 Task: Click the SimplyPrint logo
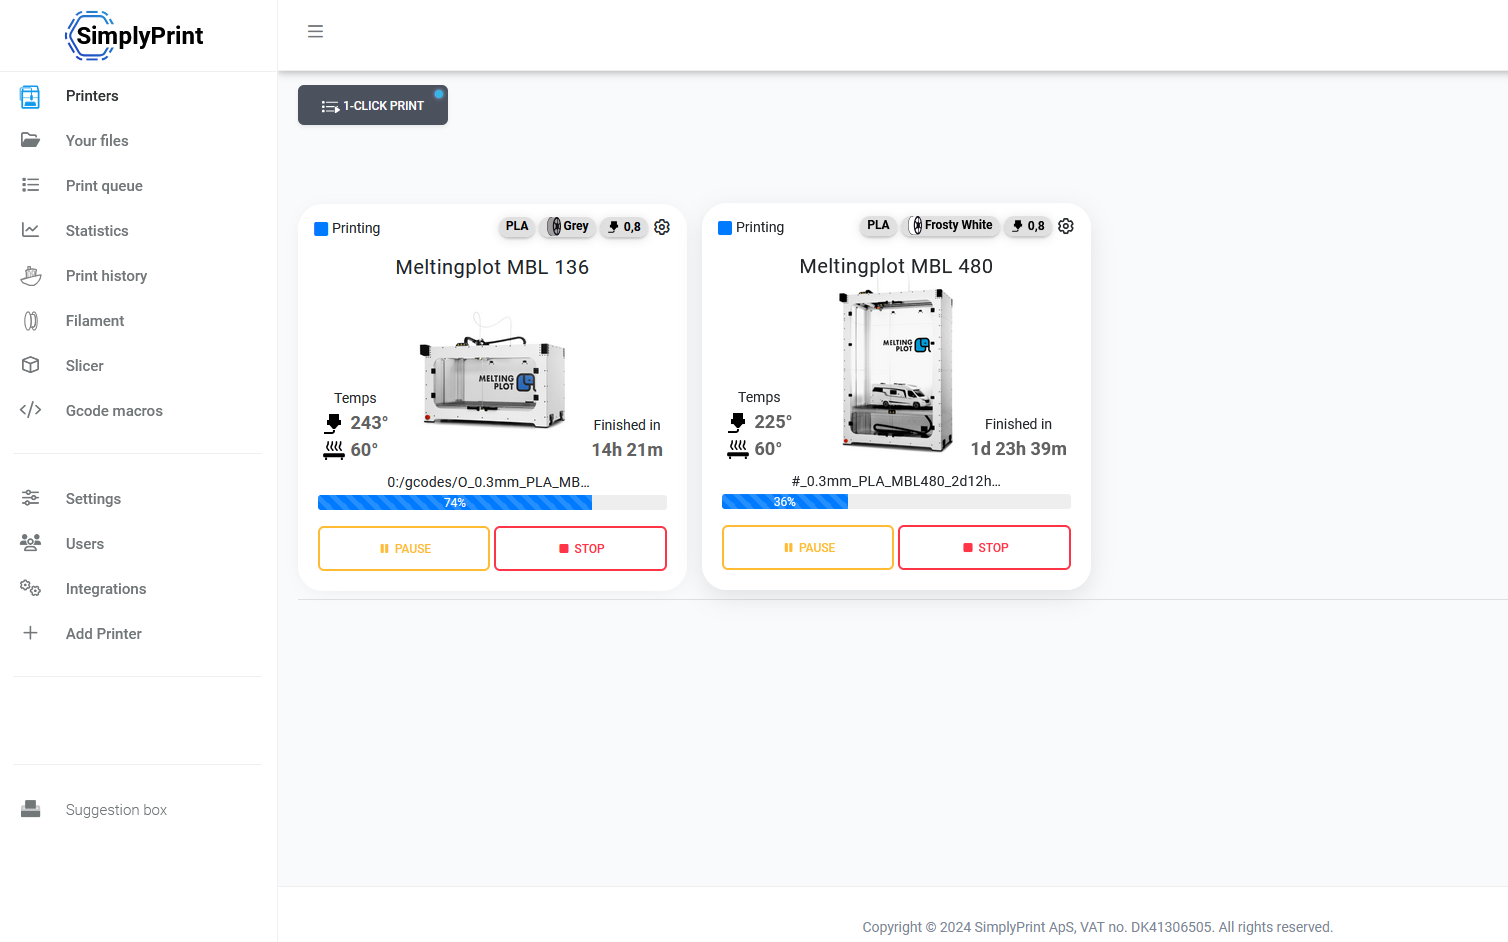coord(134,36)
